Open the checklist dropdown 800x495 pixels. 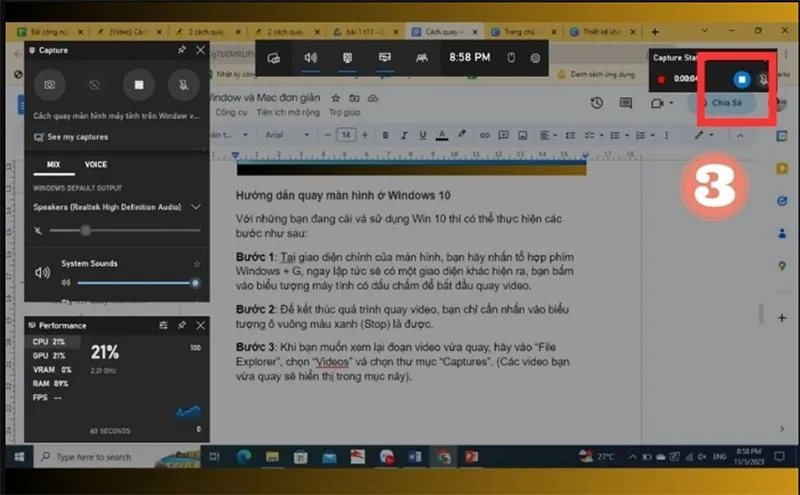593,135
